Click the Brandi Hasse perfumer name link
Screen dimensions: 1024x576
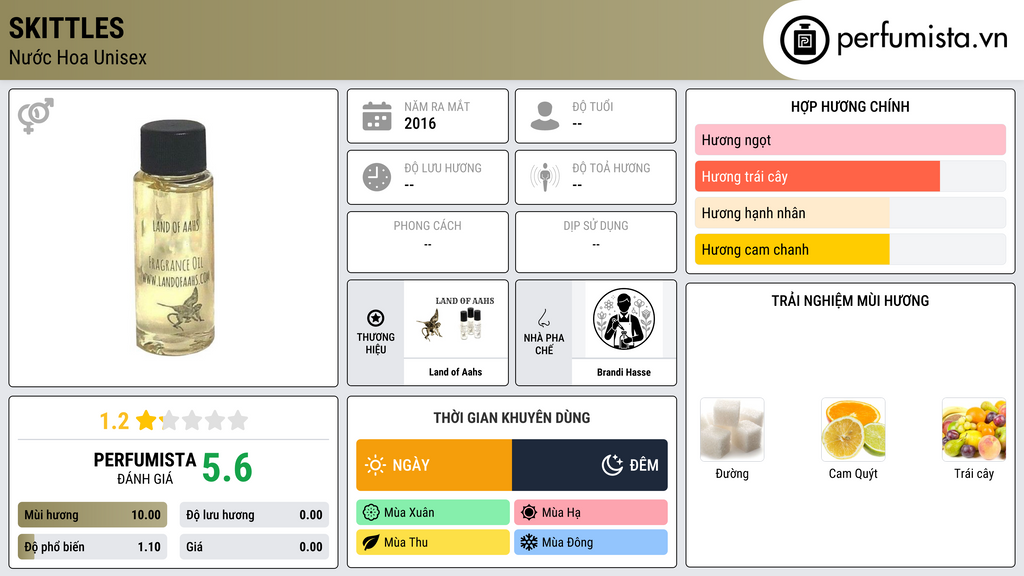(624, 372)
